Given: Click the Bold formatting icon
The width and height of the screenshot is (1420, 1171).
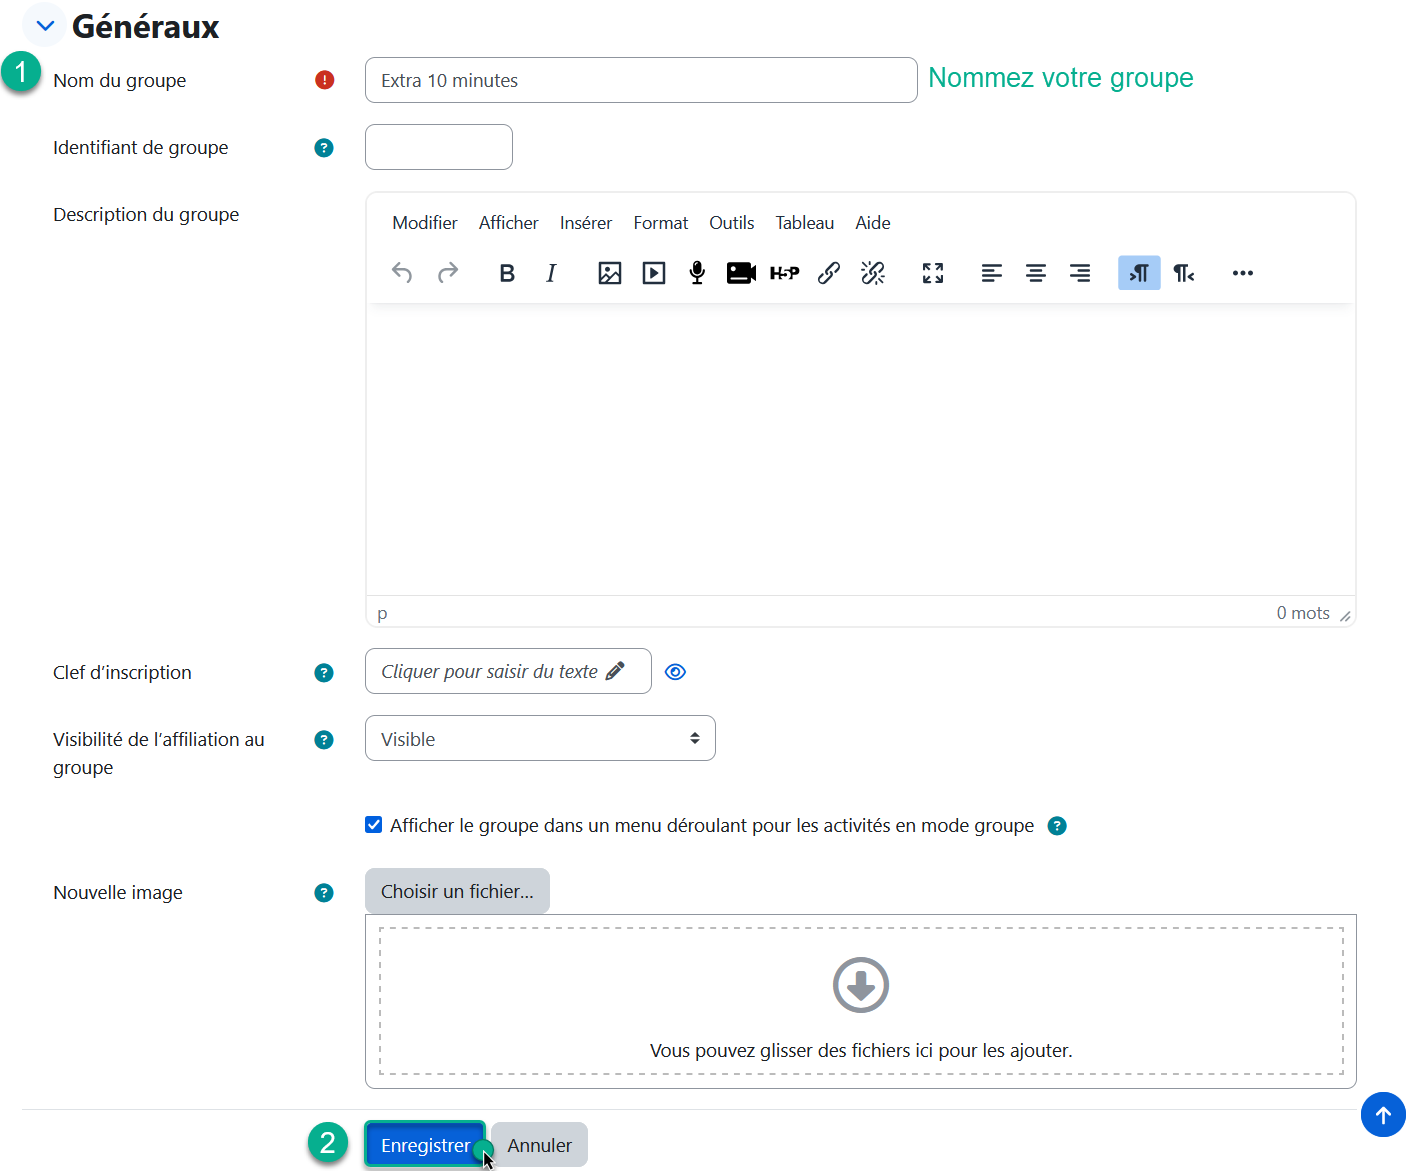Looking at the screenshot, I should 507,273.
